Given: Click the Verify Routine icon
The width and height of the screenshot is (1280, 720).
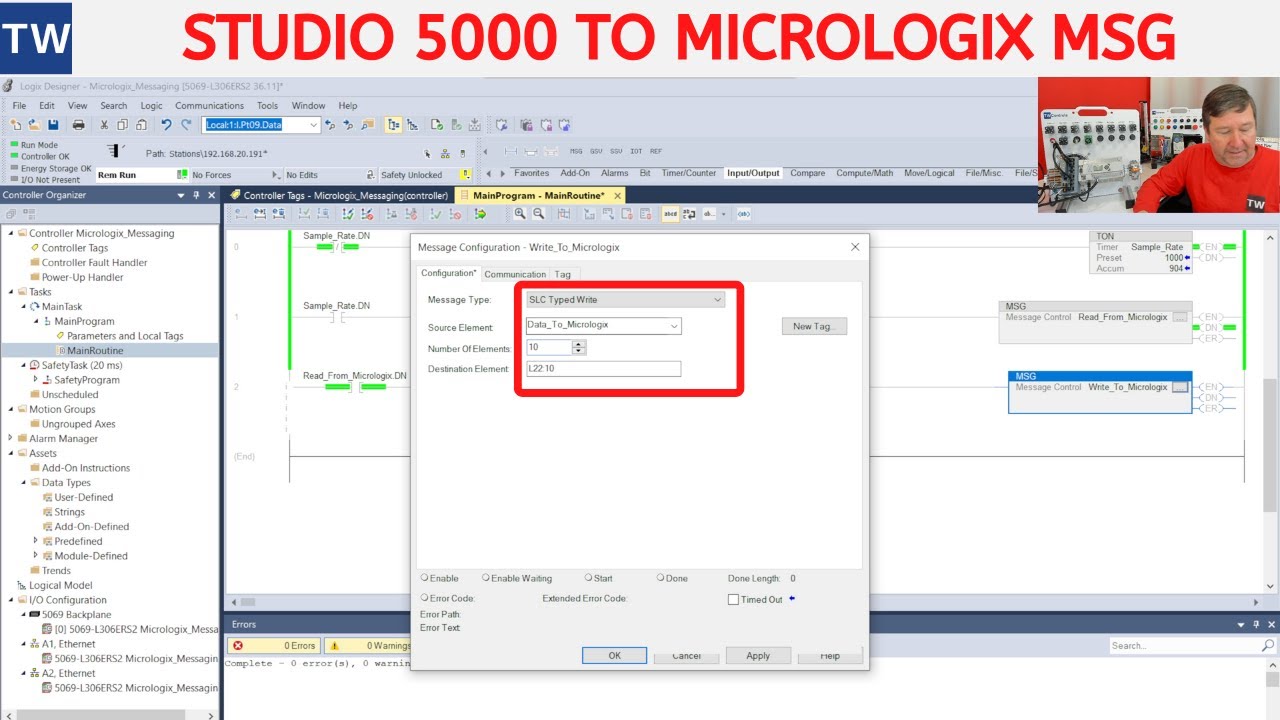Looking at the screenshot, I should tap(436, 125).
